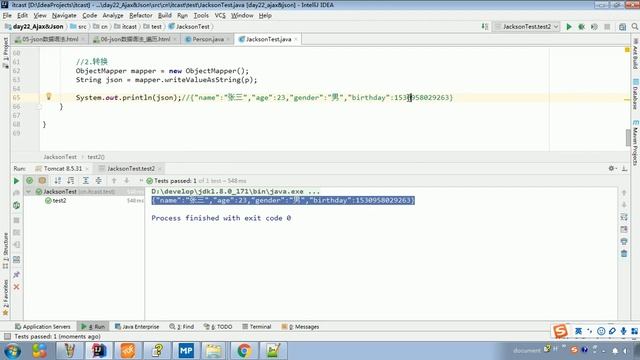Go to next failed test arrow
The height and width of the screenshot is (360, 640).
[x=127, y=180]
